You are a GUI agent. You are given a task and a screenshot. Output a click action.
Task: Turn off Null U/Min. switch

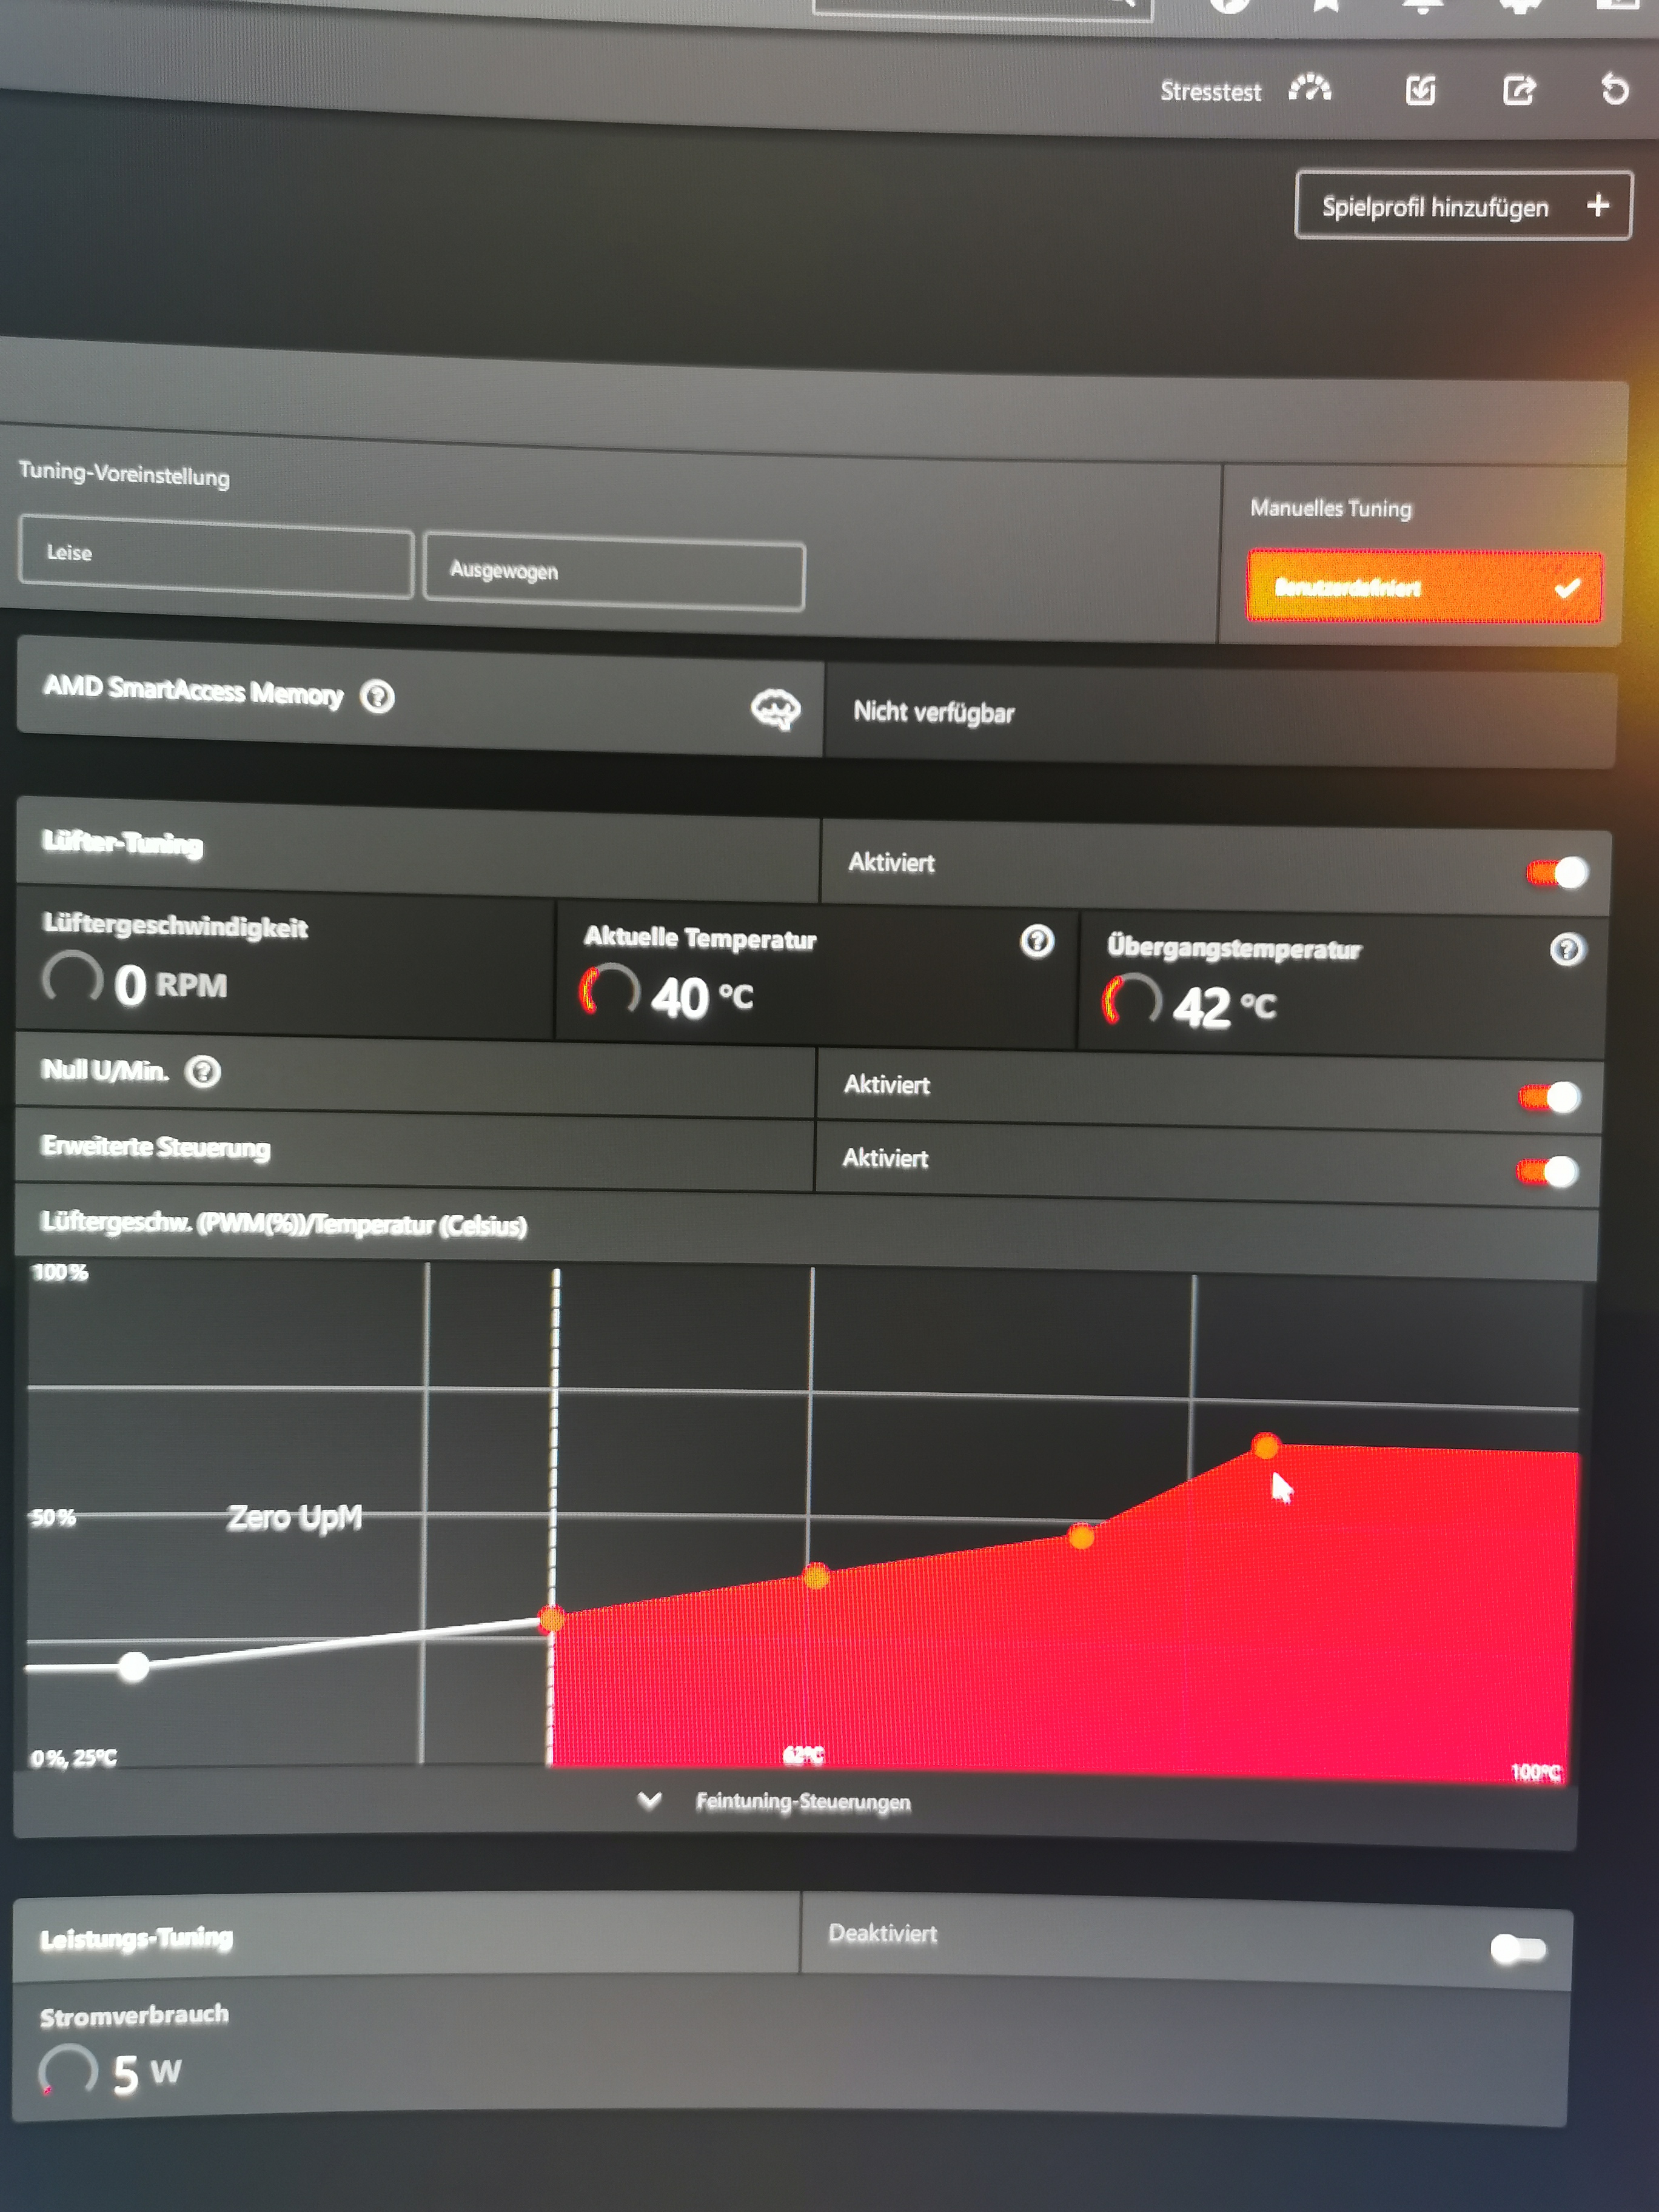(x=1550, y=1098)
